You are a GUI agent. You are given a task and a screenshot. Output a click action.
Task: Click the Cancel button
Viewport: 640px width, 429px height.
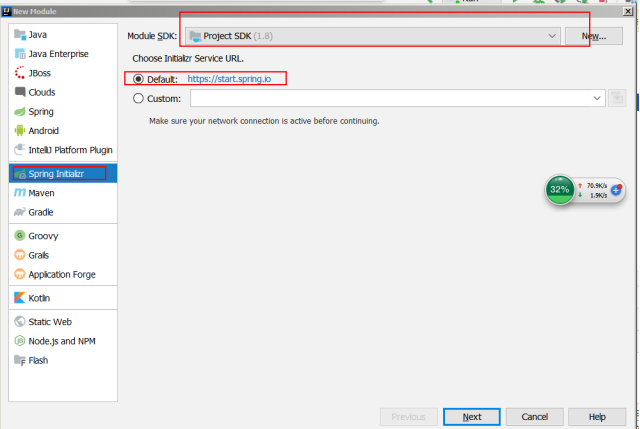point(535,417)
